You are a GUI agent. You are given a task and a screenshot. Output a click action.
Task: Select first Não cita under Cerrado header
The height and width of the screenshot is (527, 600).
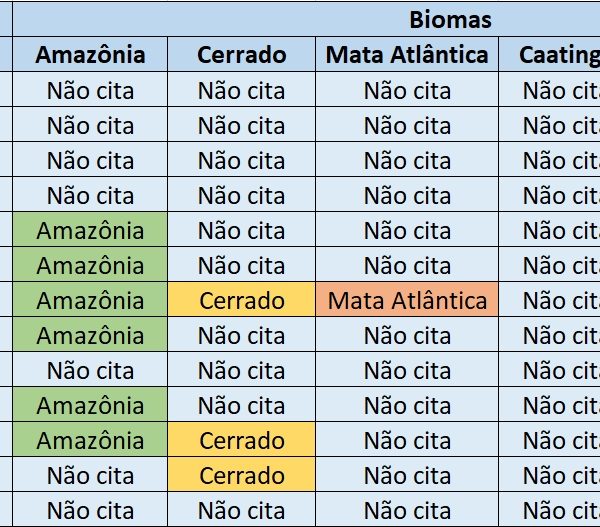pos(241,90)
